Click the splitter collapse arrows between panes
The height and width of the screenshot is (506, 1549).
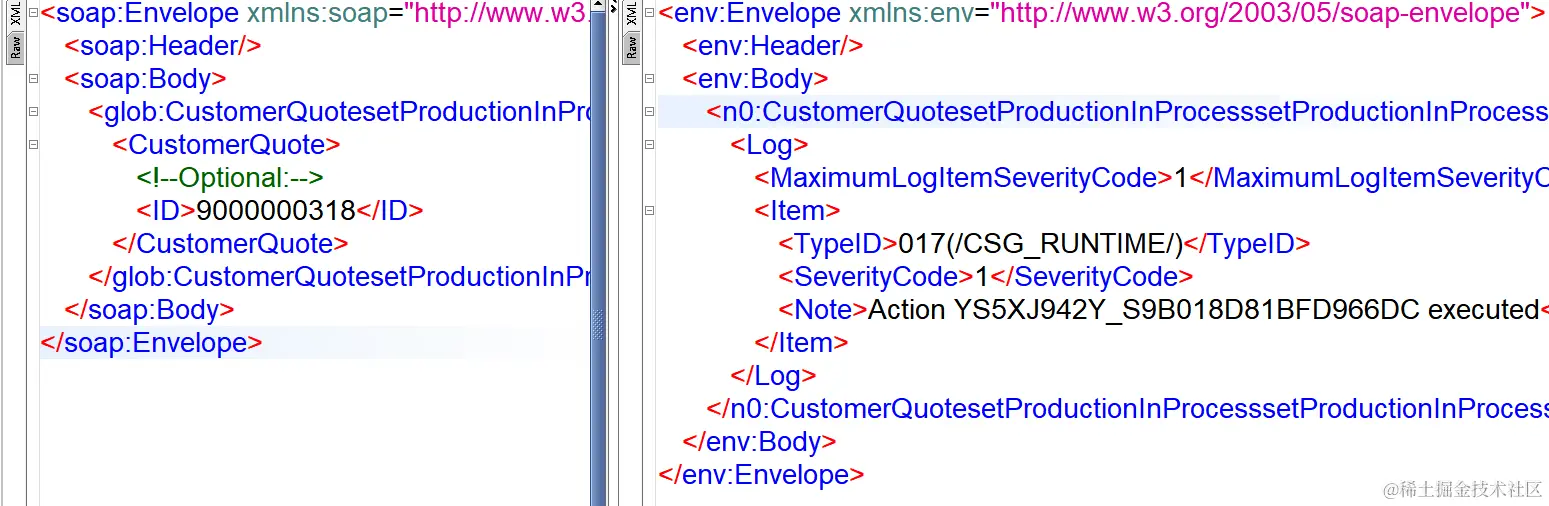click(613, 7)
